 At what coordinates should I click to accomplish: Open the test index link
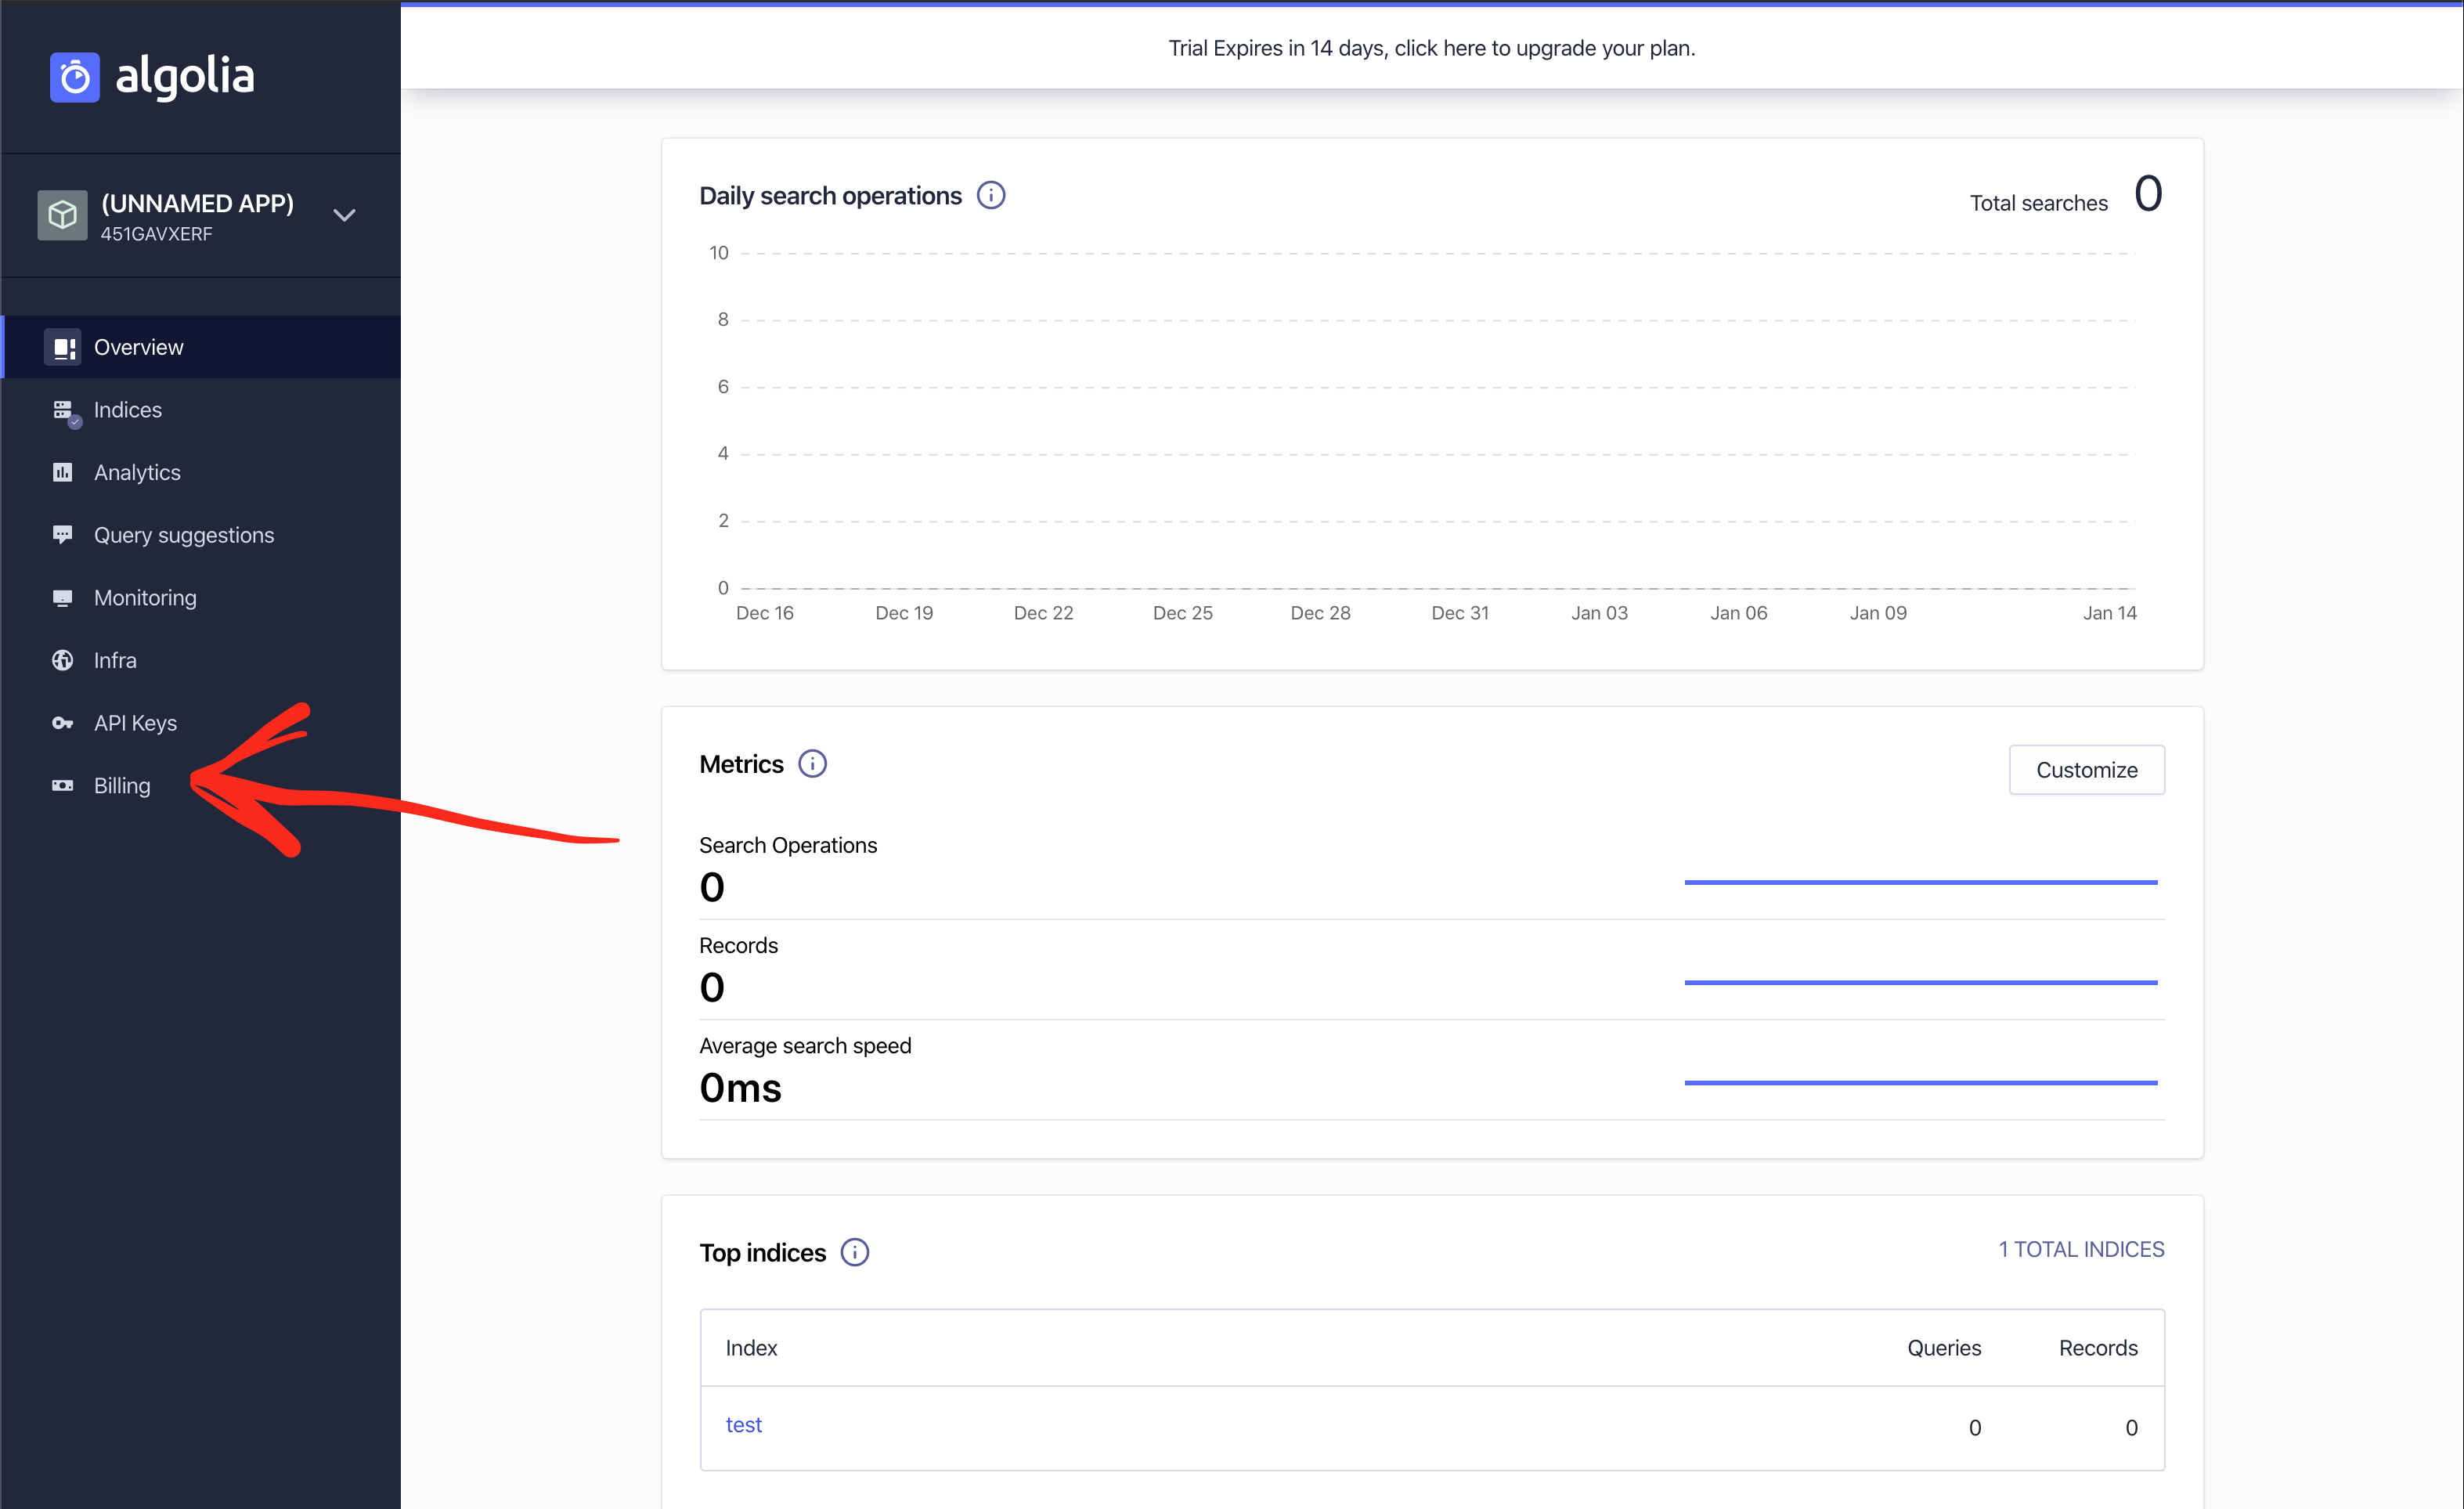743,1424
